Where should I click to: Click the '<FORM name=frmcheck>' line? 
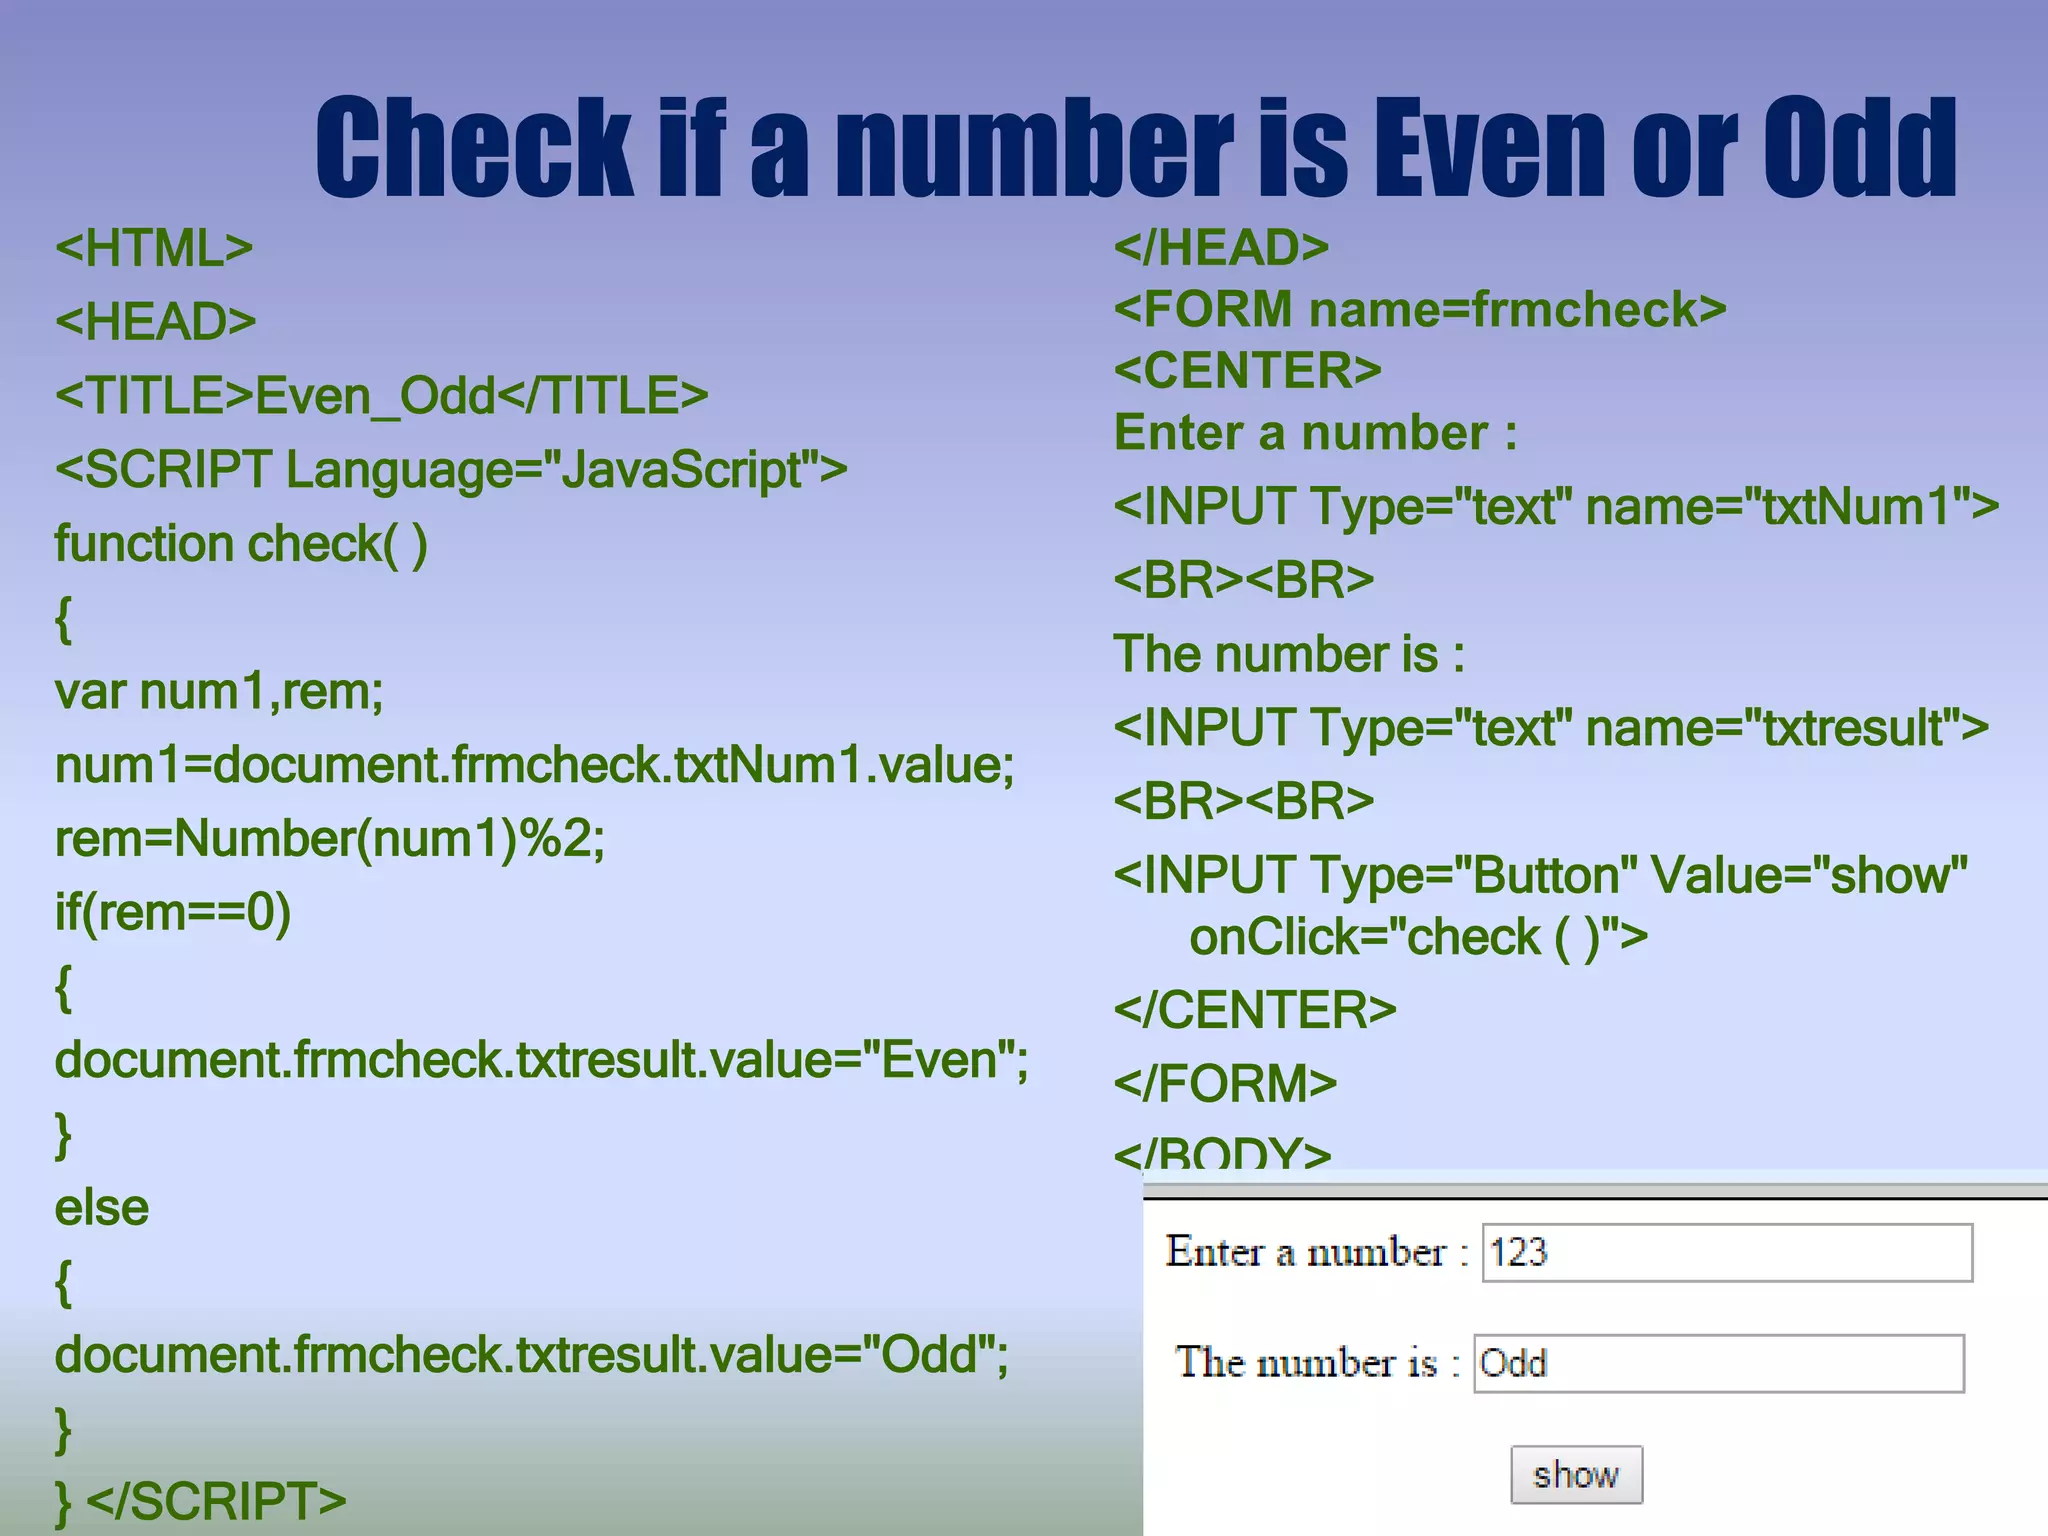(x=1420, y=309)
